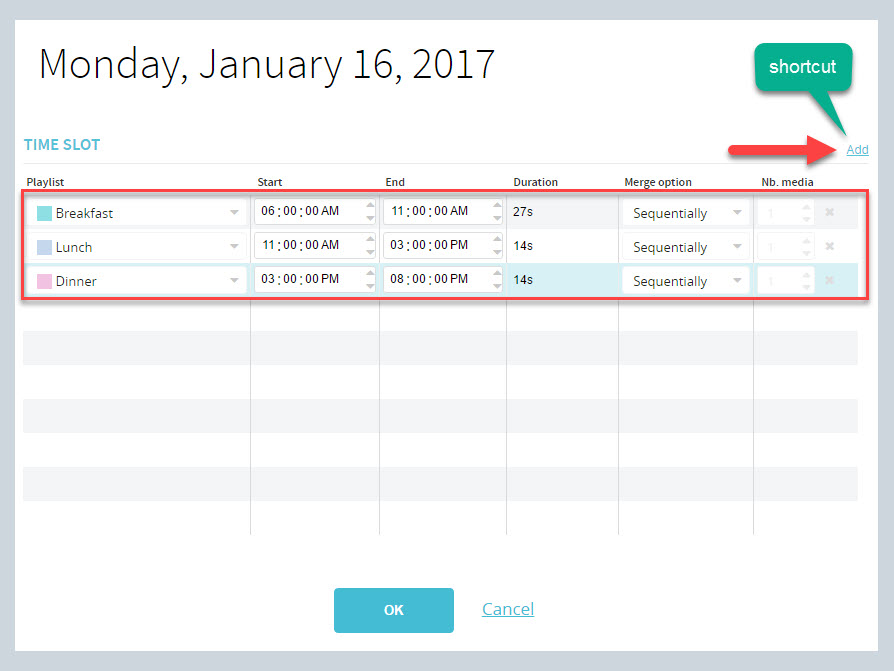Click the Add time slot link
Image resolution: width=894 pixels, height=671 pixels.
point(857,150)
